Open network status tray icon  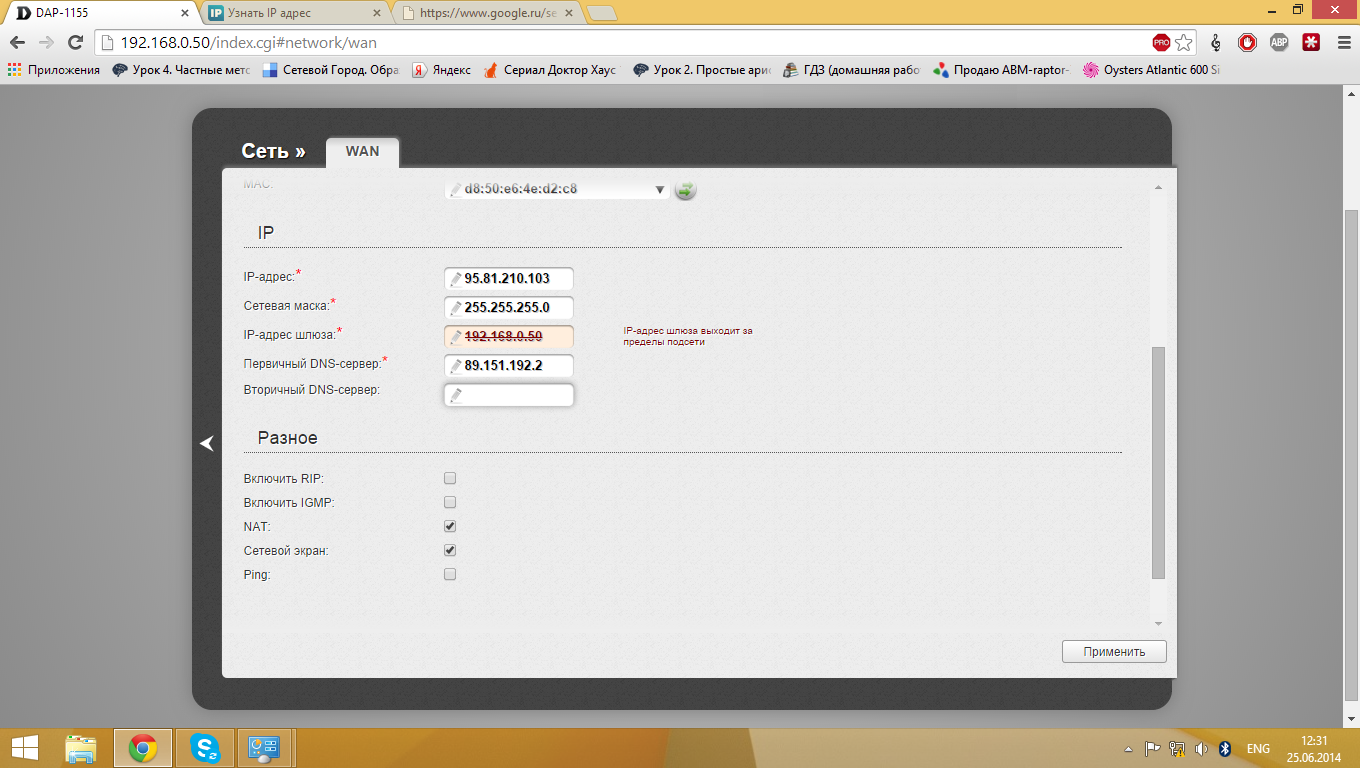pos(1177,748)
